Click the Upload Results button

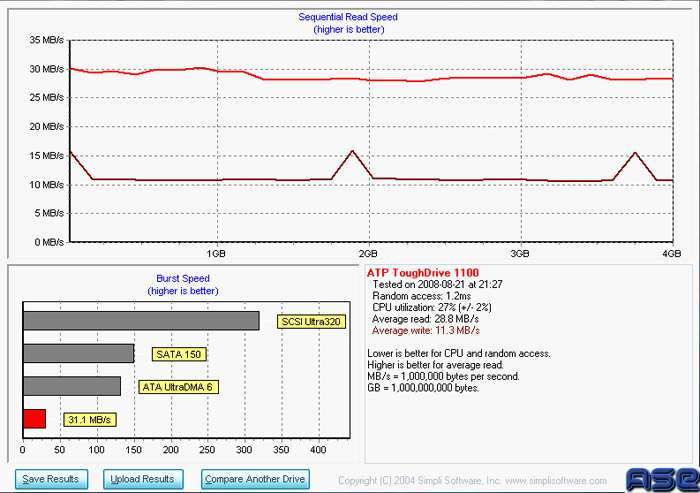[143, 479]
